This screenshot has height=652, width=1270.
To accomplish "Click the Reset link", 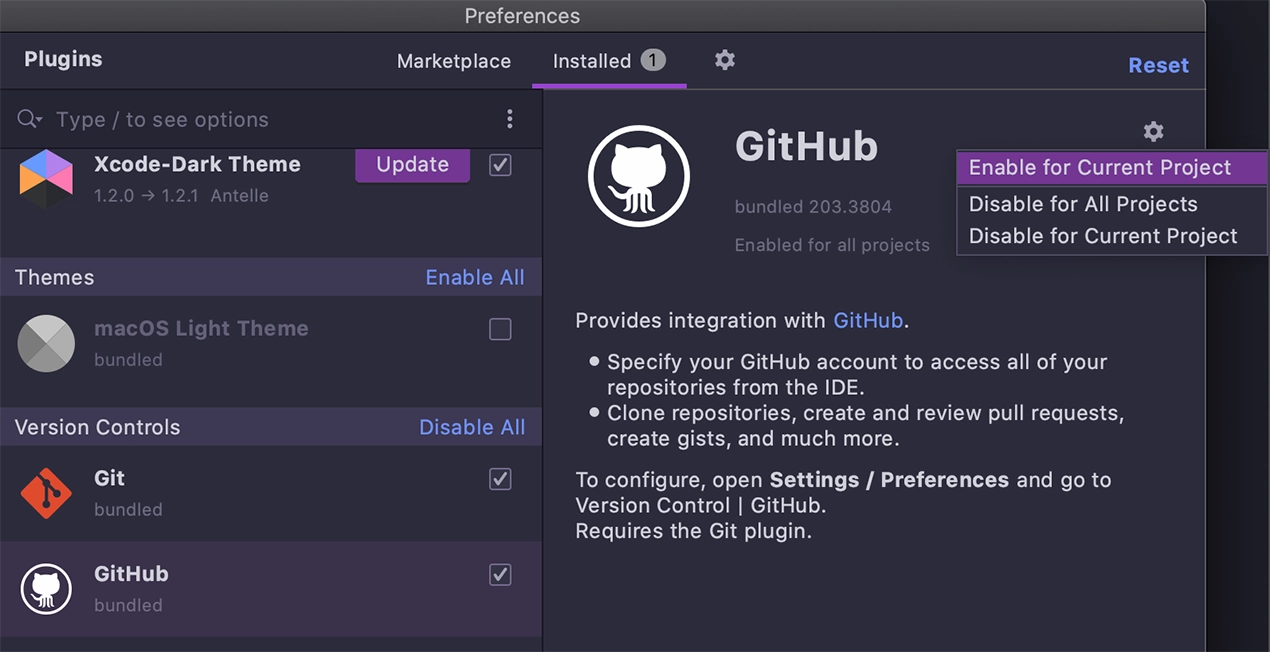I will 1158,65.
